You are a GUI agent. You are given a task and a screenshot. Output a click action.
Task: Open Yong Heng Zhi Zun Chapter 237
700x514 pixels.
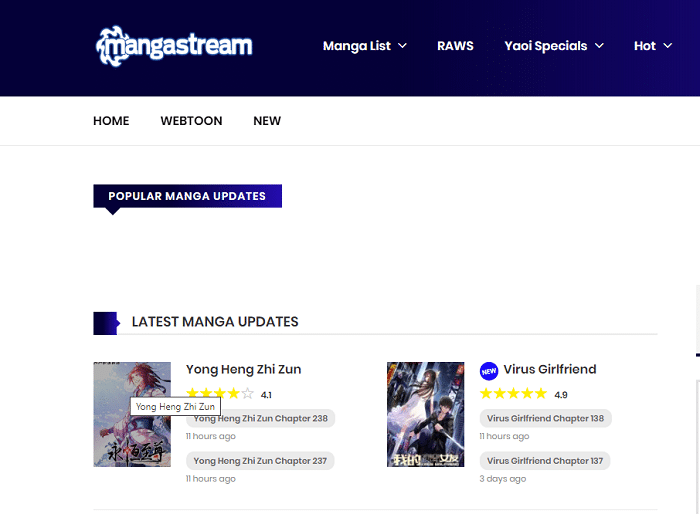260,461
